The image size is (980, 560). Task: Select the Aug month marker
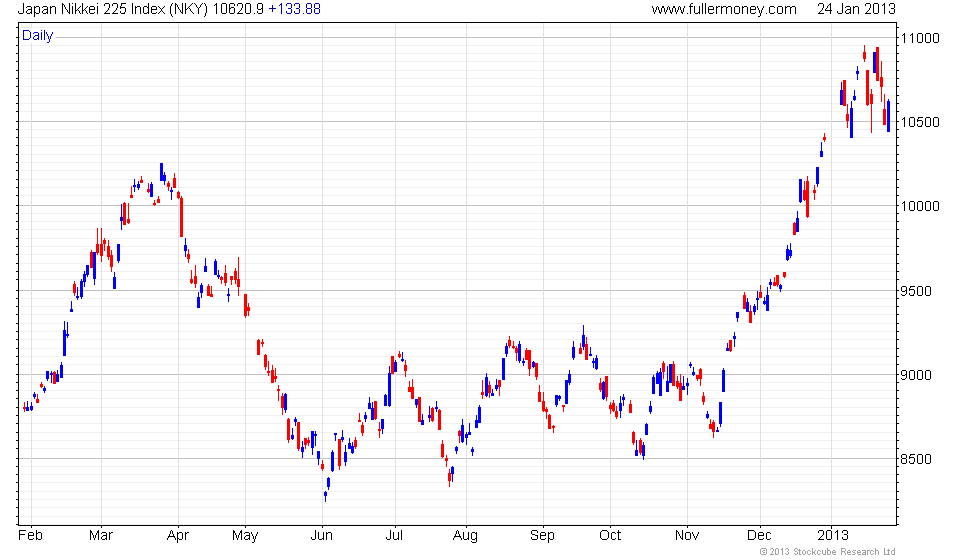465,536
